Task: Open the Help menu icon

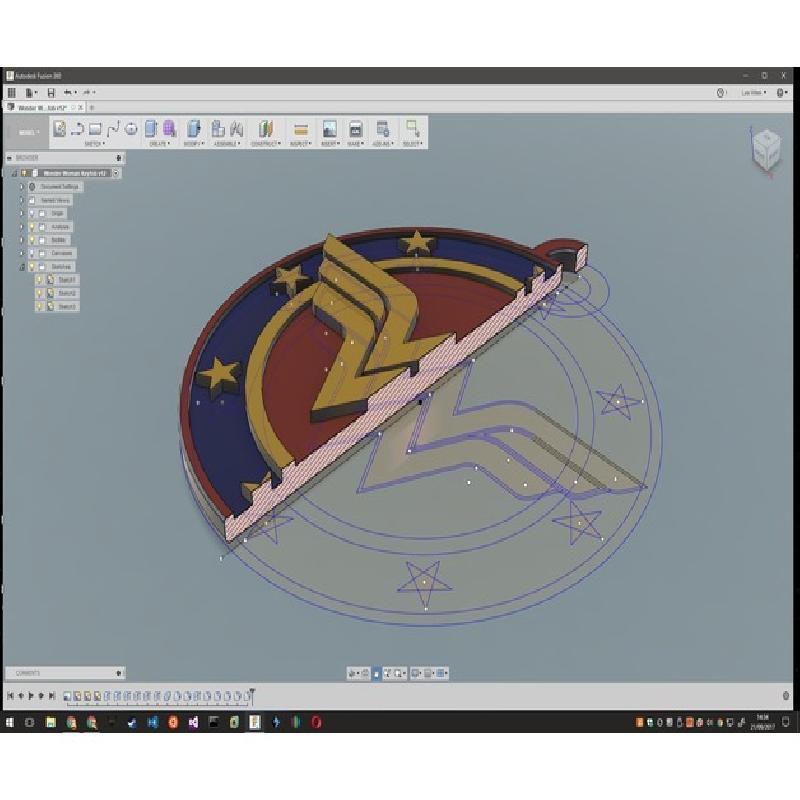Action: click(x=782, y=93)
